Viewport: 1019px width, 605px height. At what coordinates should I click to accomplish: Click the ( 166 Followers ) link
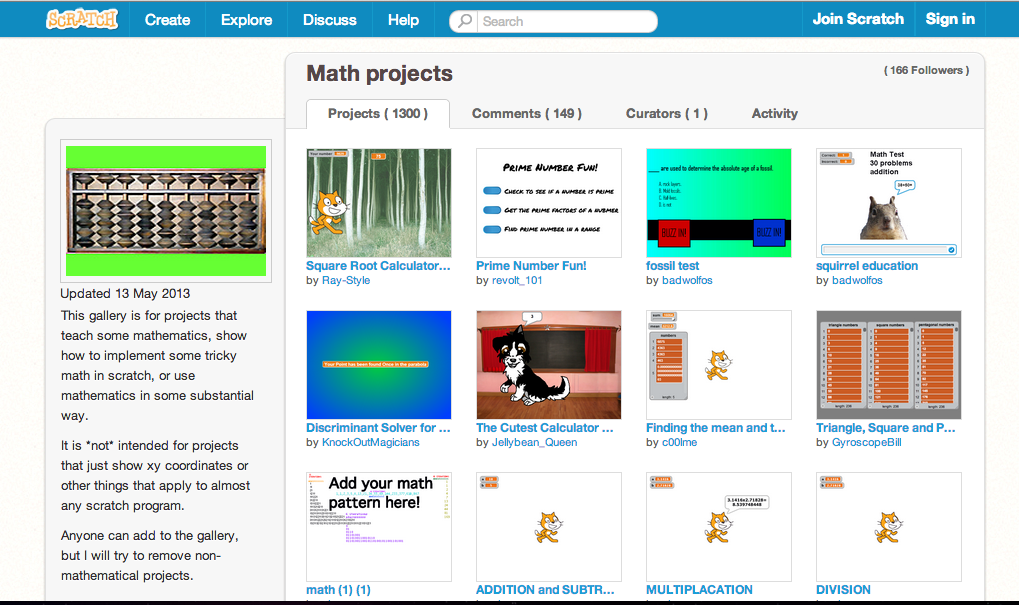[x=925, y=70]
